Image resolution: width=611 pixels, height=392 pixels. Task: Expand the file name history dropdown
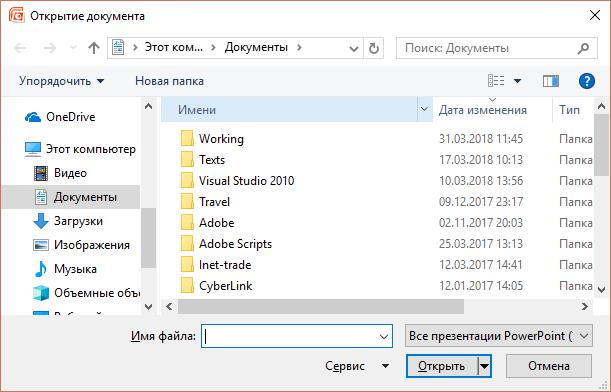coord(384,336)
